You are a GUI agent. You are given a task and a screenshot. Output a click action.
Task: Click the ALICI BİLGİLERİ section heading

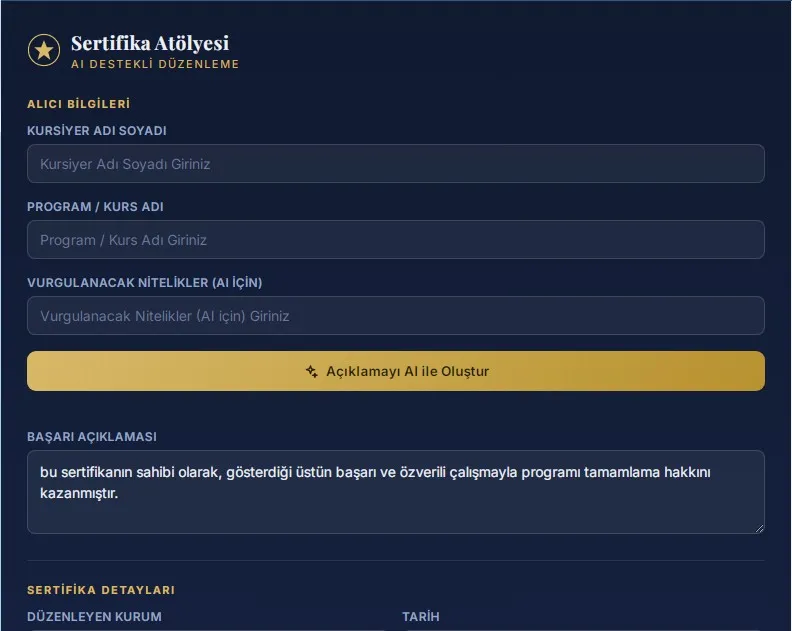pos(78,104)
